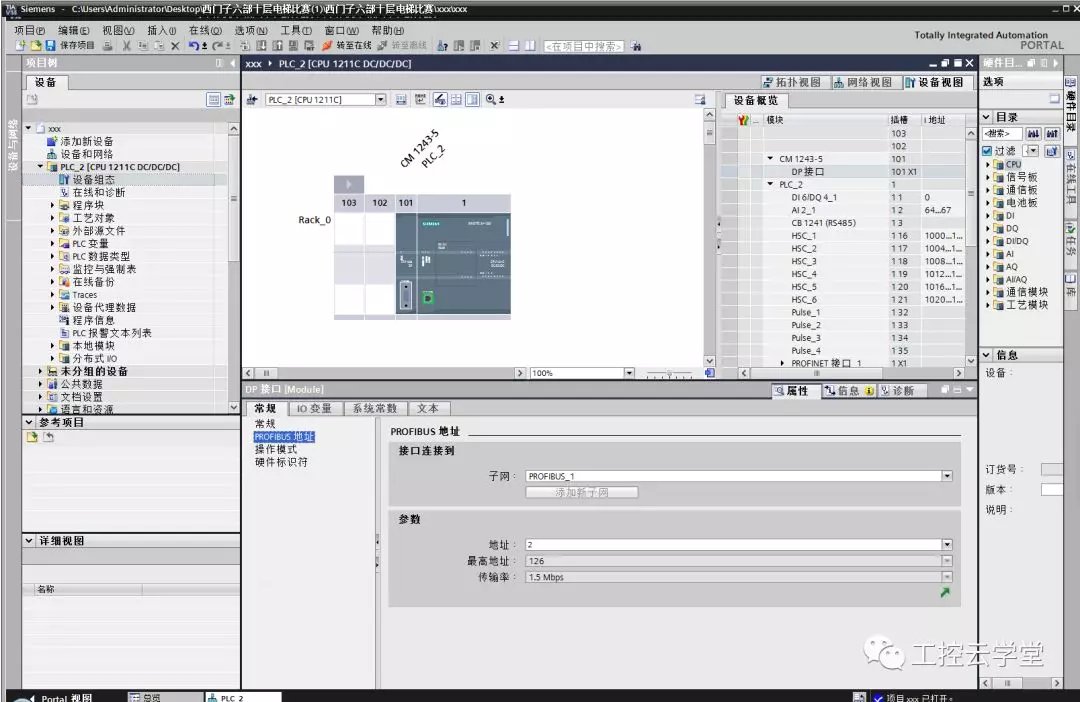Switch to the IO 变量 tab
This screenshot has width=1080, height=702.
(314, 408)
